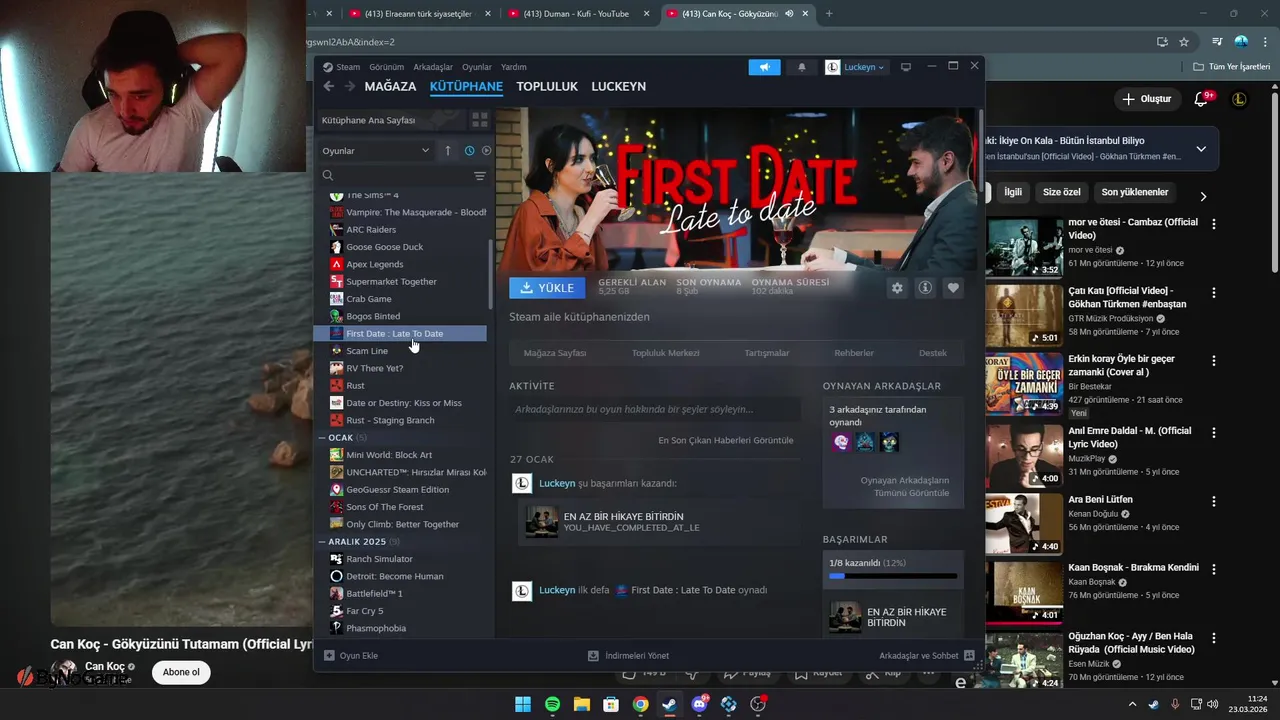Open Topluluk Merkezi link
1280x720 pixels.
click(665, 353)
